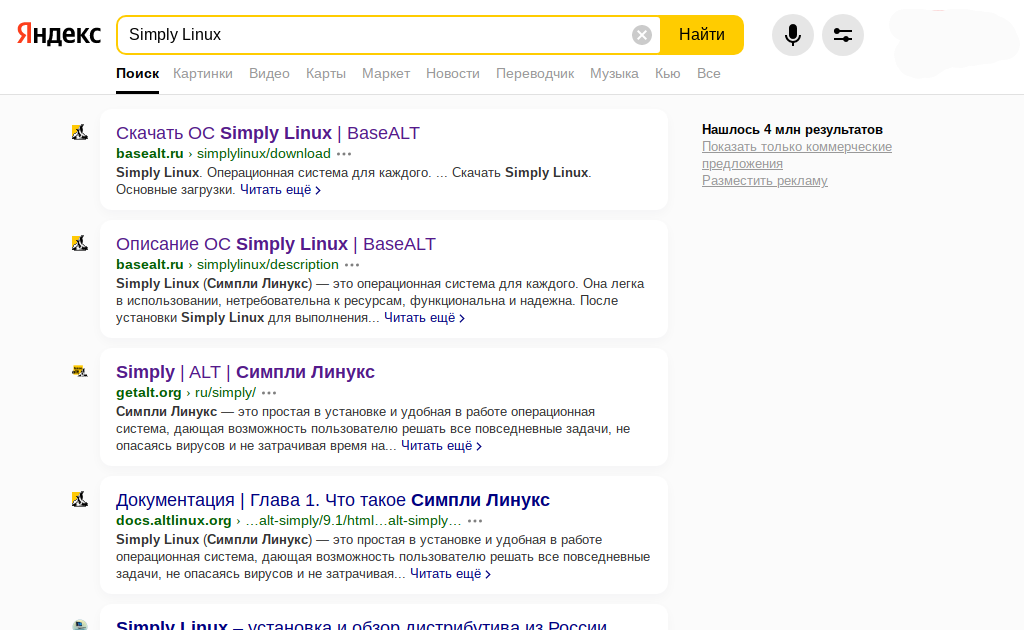Click the Яндекс logo
Image resolution: width=1024 pixels, height=630 pixels.
[x=59, y=34]
